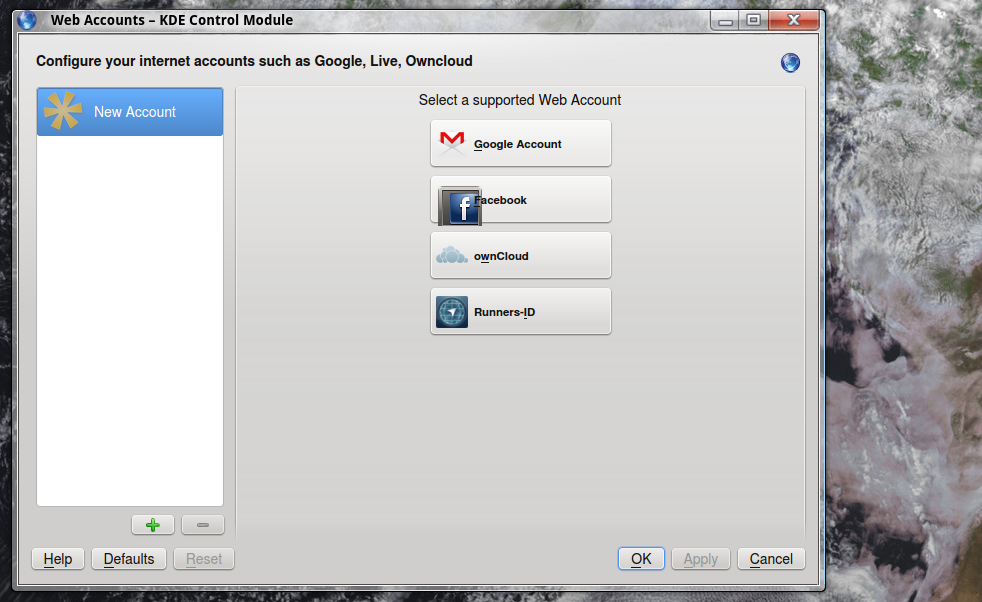Screen dimensions: 982x602
Task: Open window menu via title bar globe icon
Action: point(27,20)
